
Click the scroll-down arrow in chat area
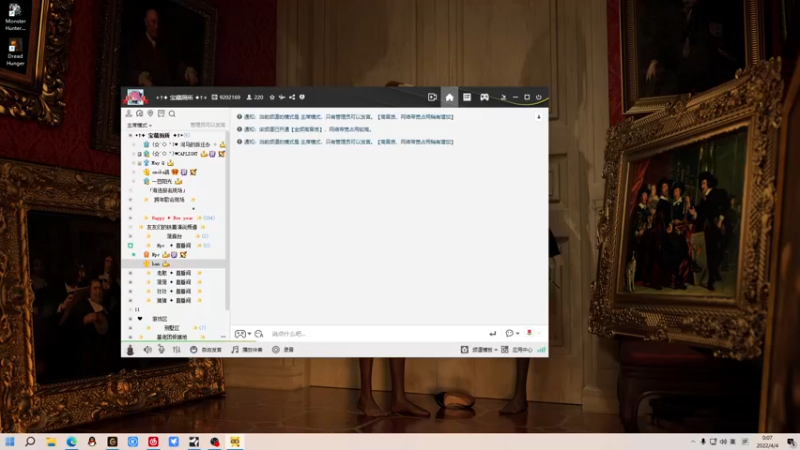[539, 117]
